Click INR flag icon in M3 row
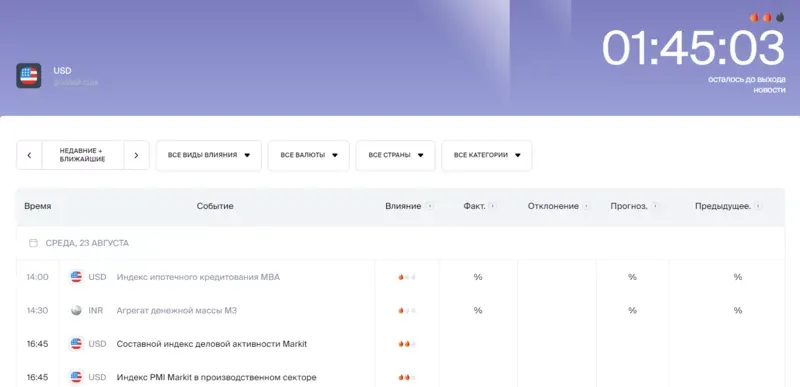The width and height of the screenshot is (800, 387). pyautogui.click(x=76, y=310)
